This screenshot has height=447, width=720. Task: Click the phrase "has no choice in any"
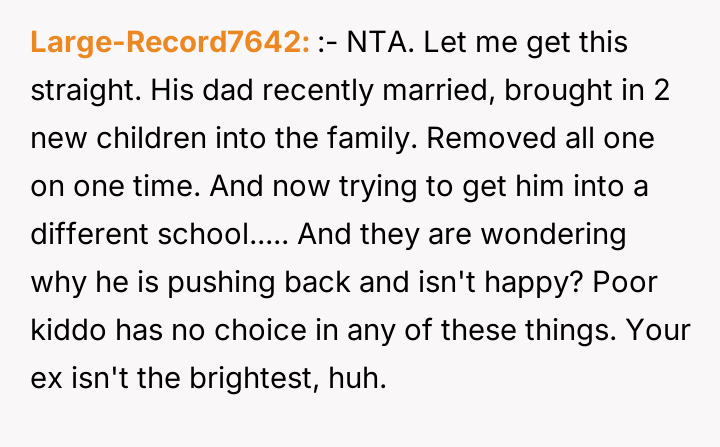[224, 332]
